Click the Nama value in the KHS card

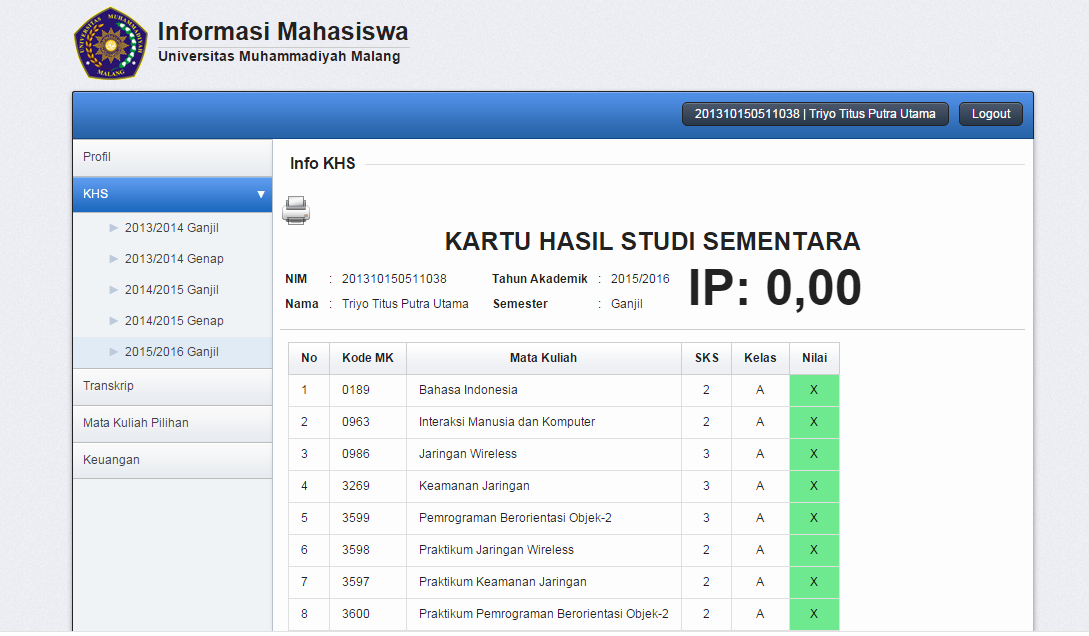pyautogui.click(x=406, y=304)
